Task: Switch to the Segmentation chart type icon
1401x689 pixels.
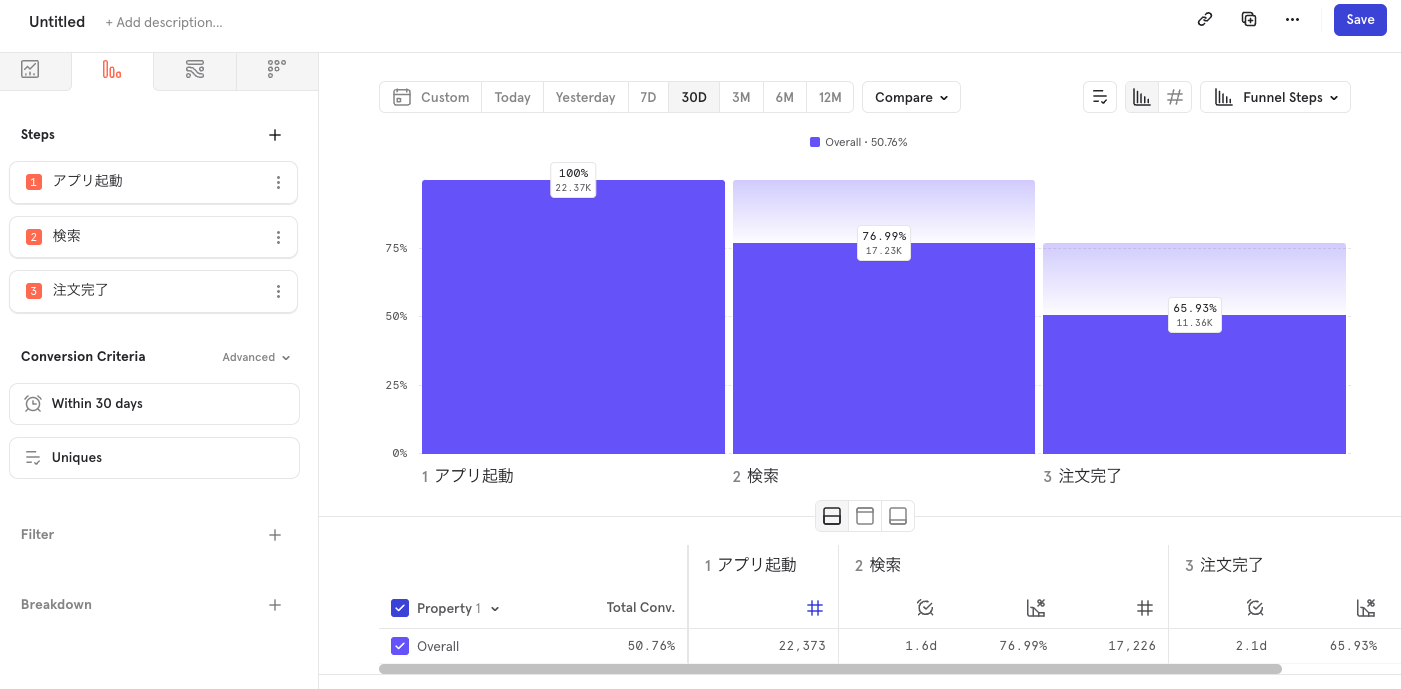Action: 30,69
